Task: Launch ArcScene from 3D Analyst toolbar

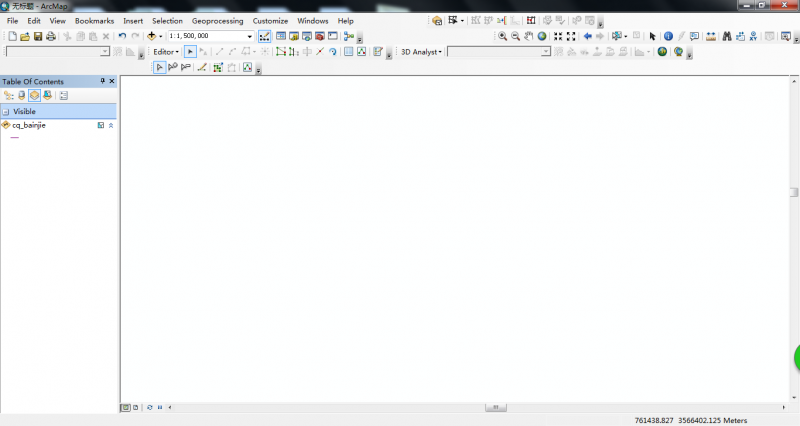Action: point(662,52)
